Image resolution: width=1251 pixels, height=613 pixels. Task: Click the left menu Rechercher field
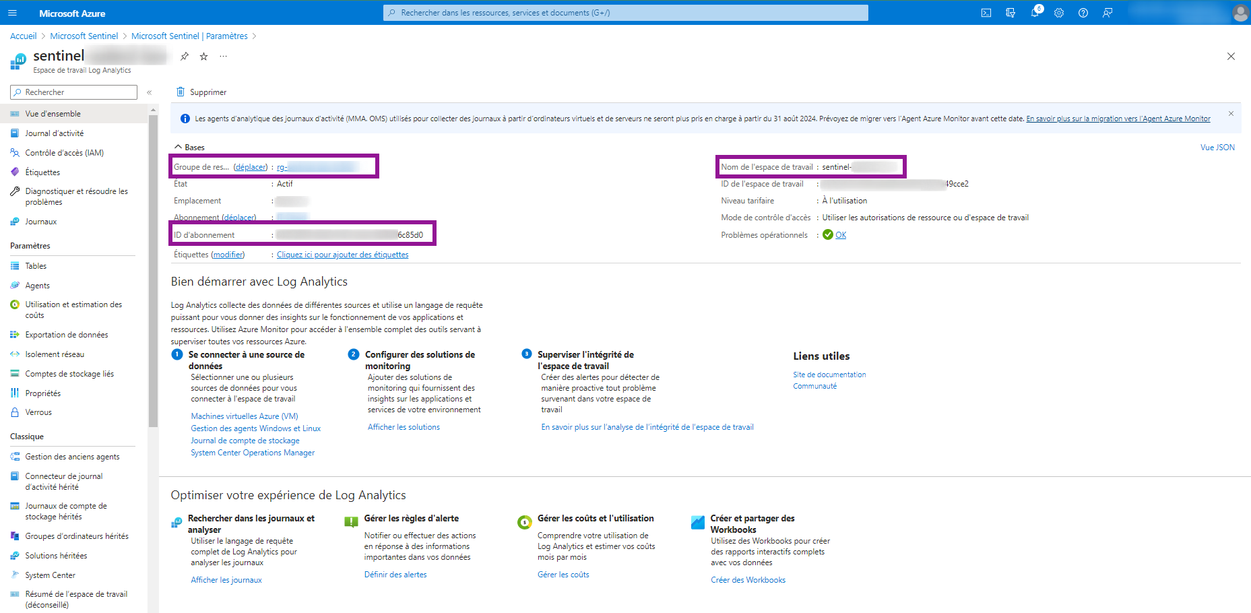click(72, 92)
